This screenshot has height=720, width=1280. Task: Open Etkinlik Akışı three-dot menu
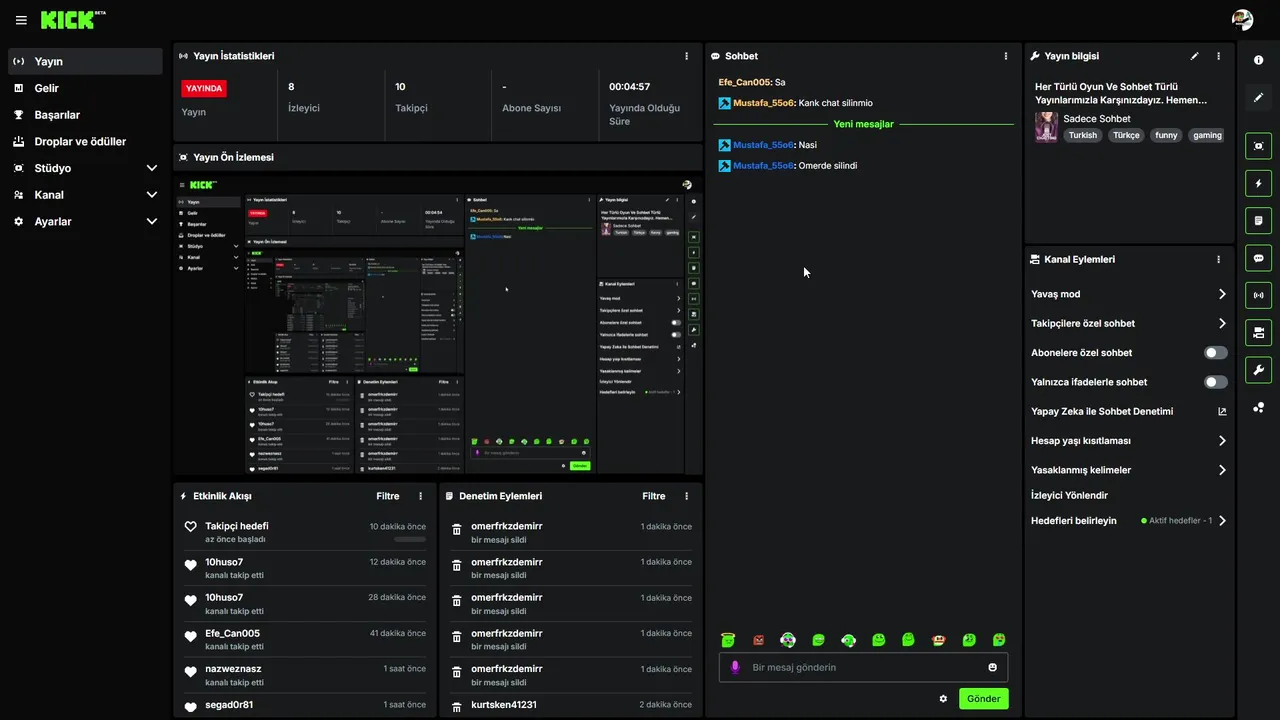pos(420,496)
